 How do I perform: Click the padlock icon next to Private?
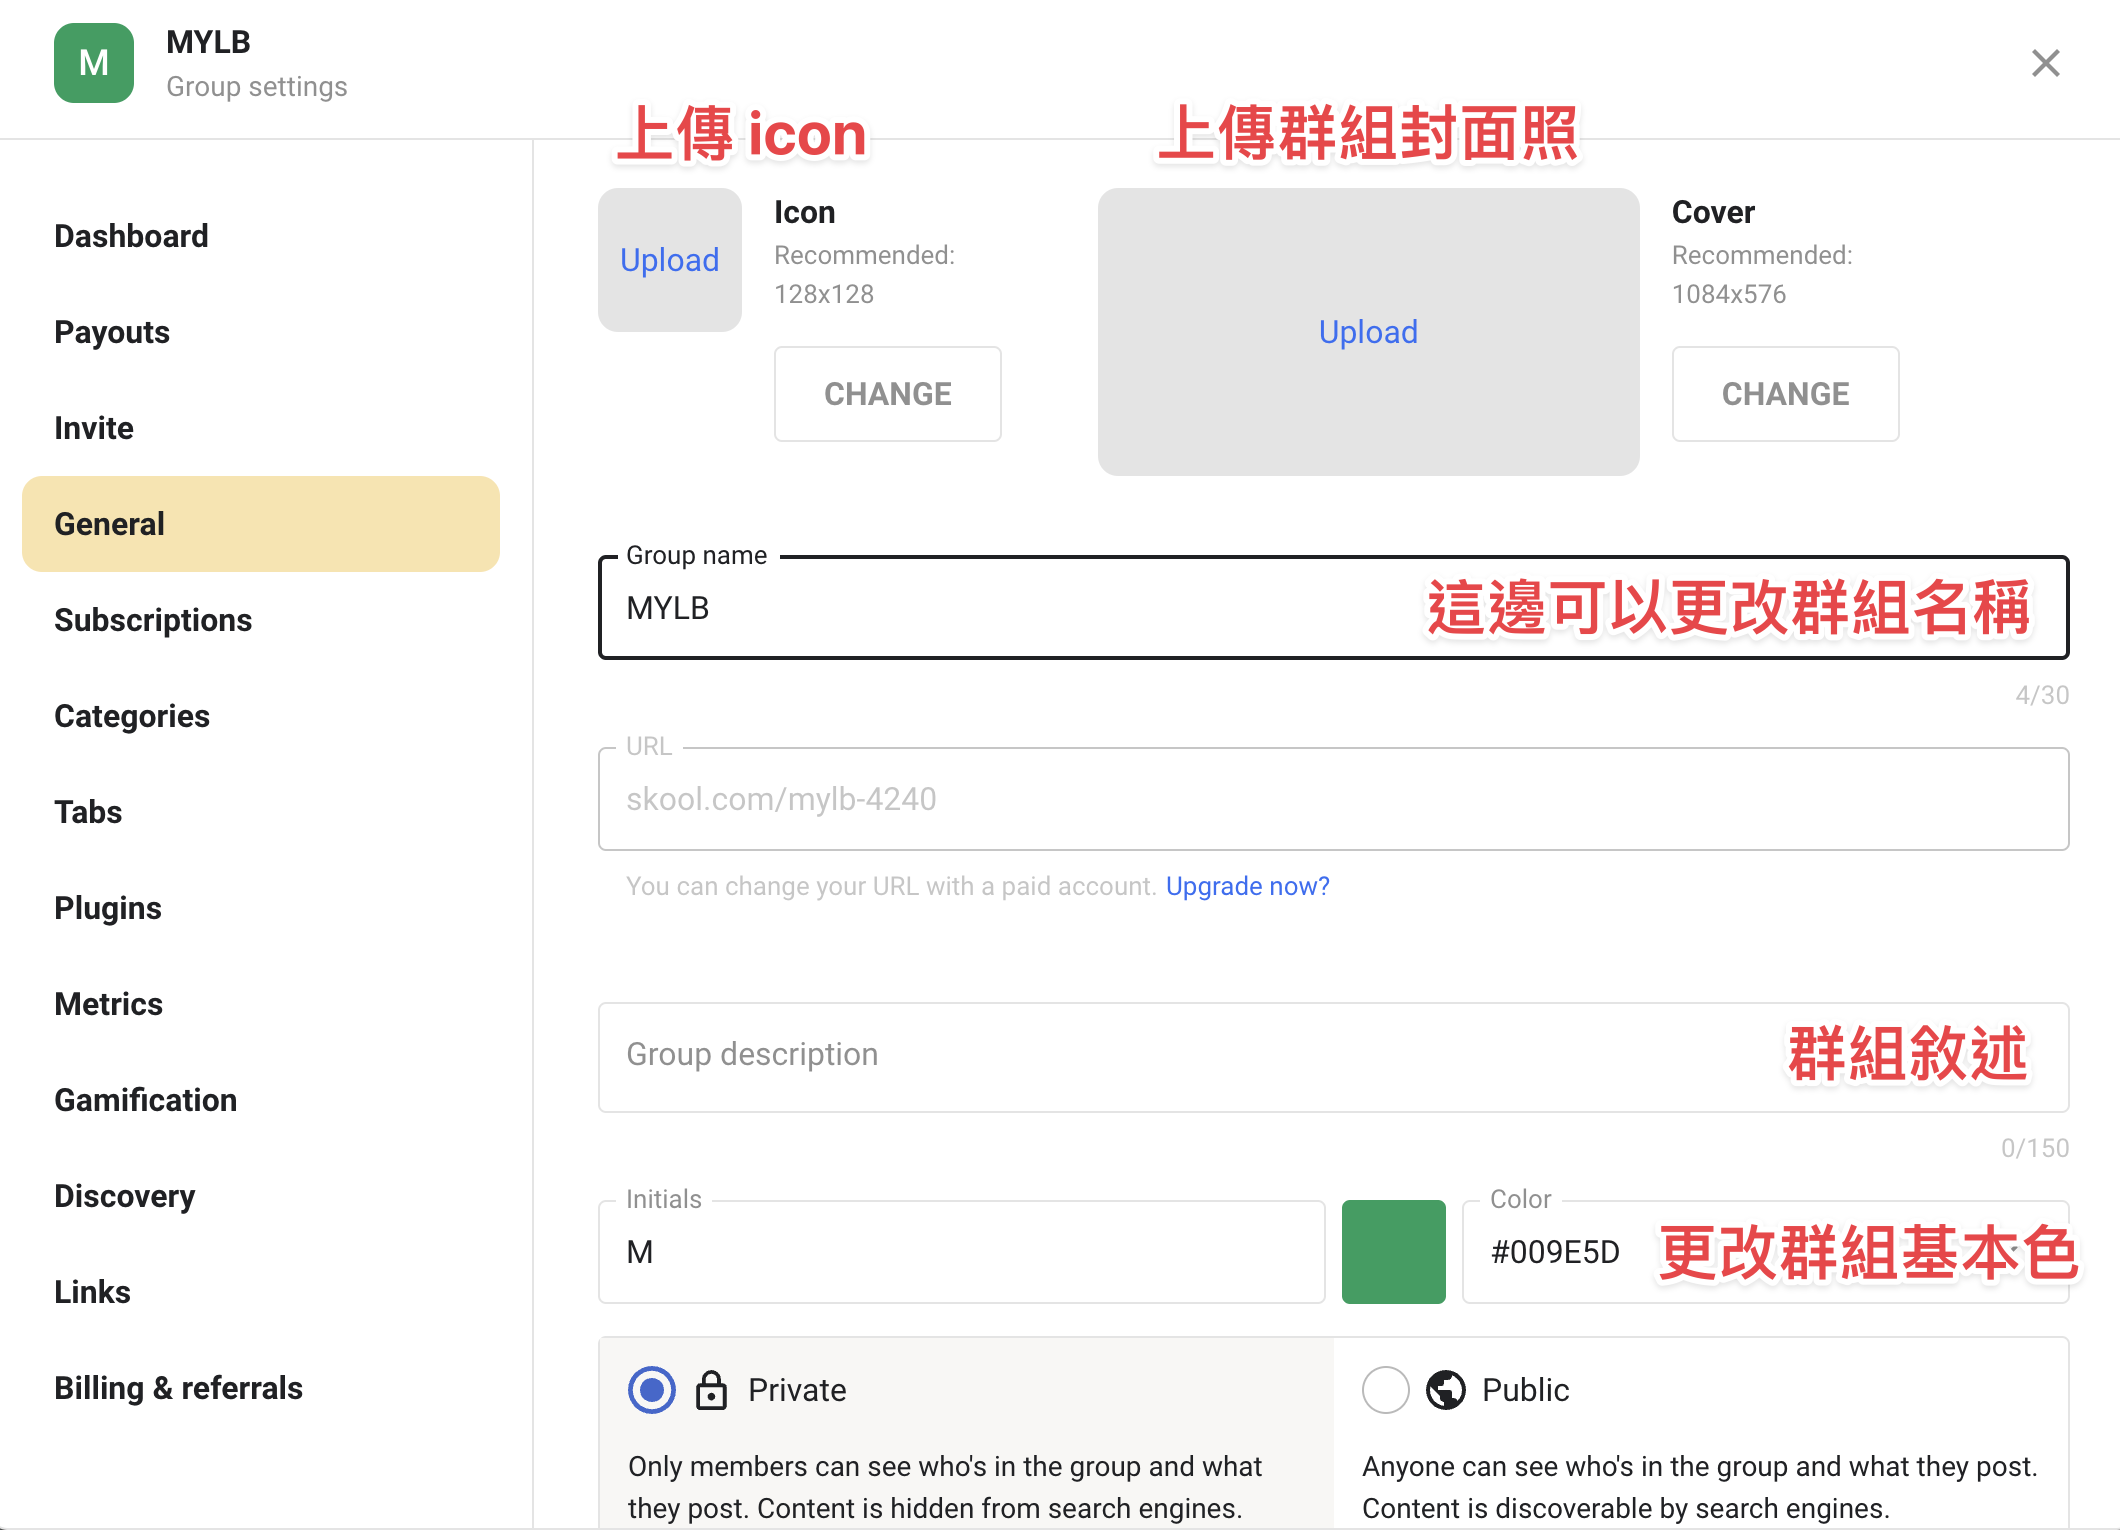click(711, 1390)
